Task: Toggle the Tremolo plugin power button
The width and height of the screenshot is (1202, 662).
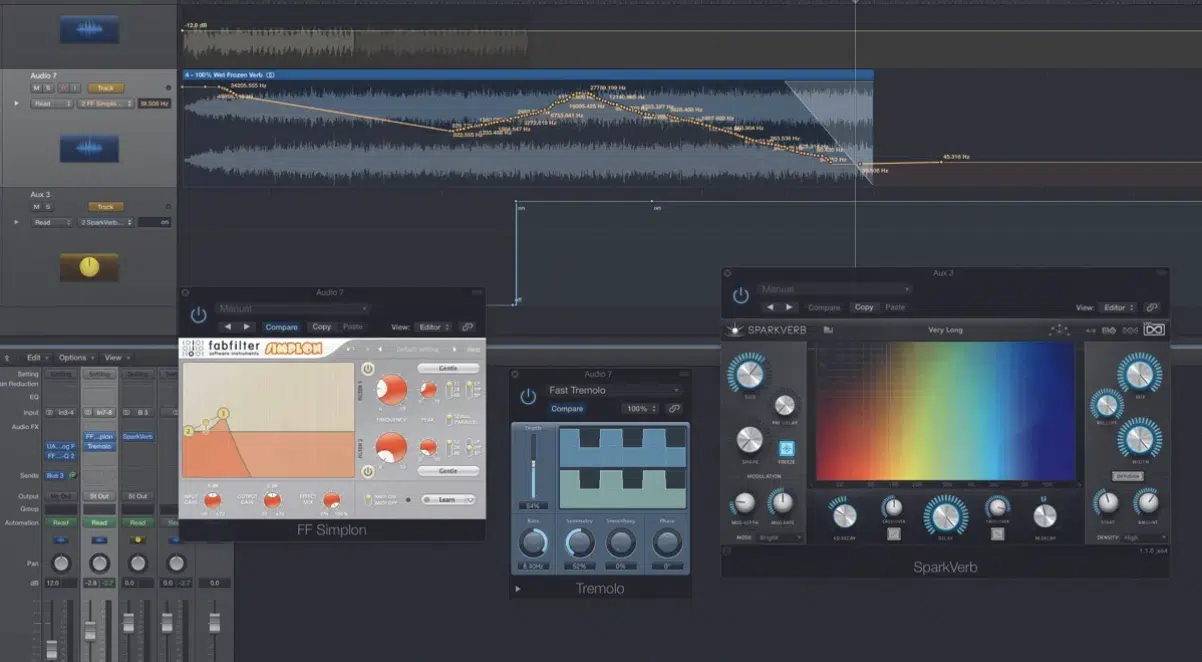Action: 528,398
